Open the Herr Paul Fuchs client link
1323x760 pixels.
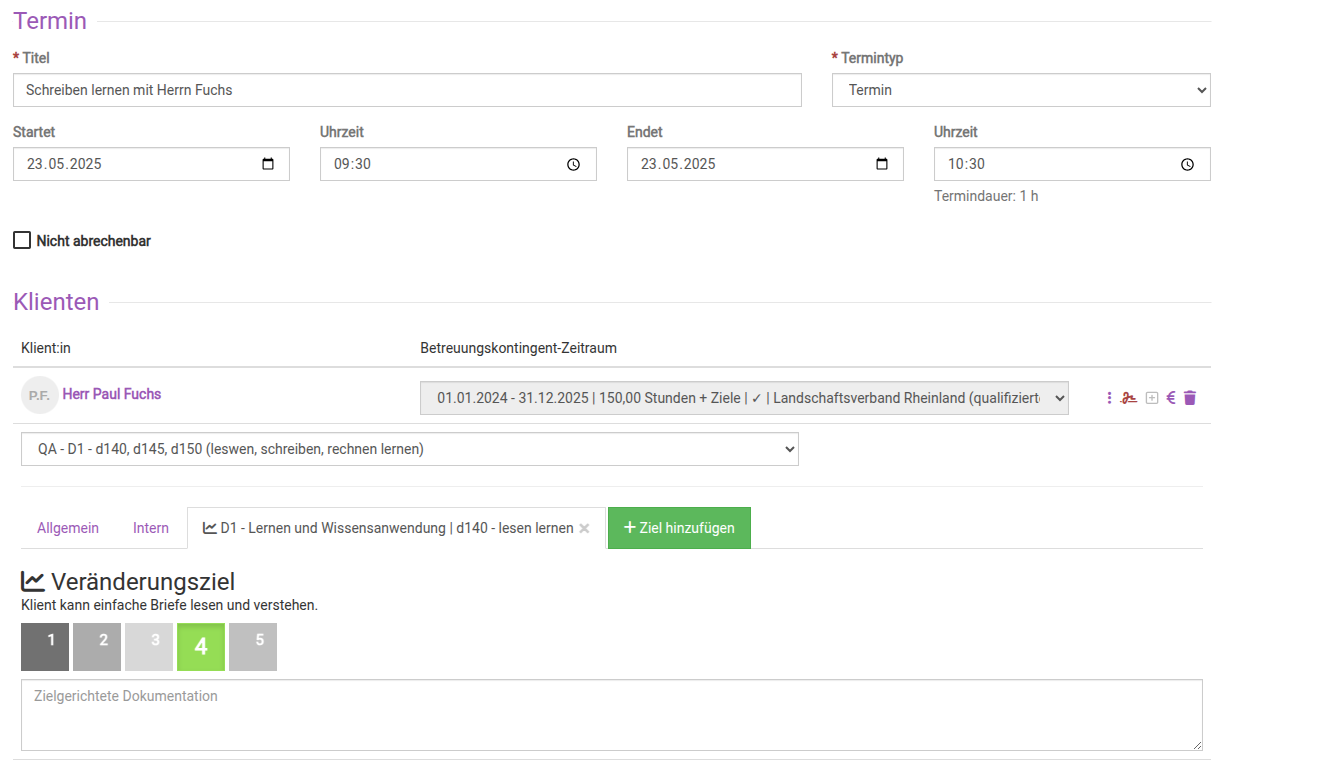[112, 394]
